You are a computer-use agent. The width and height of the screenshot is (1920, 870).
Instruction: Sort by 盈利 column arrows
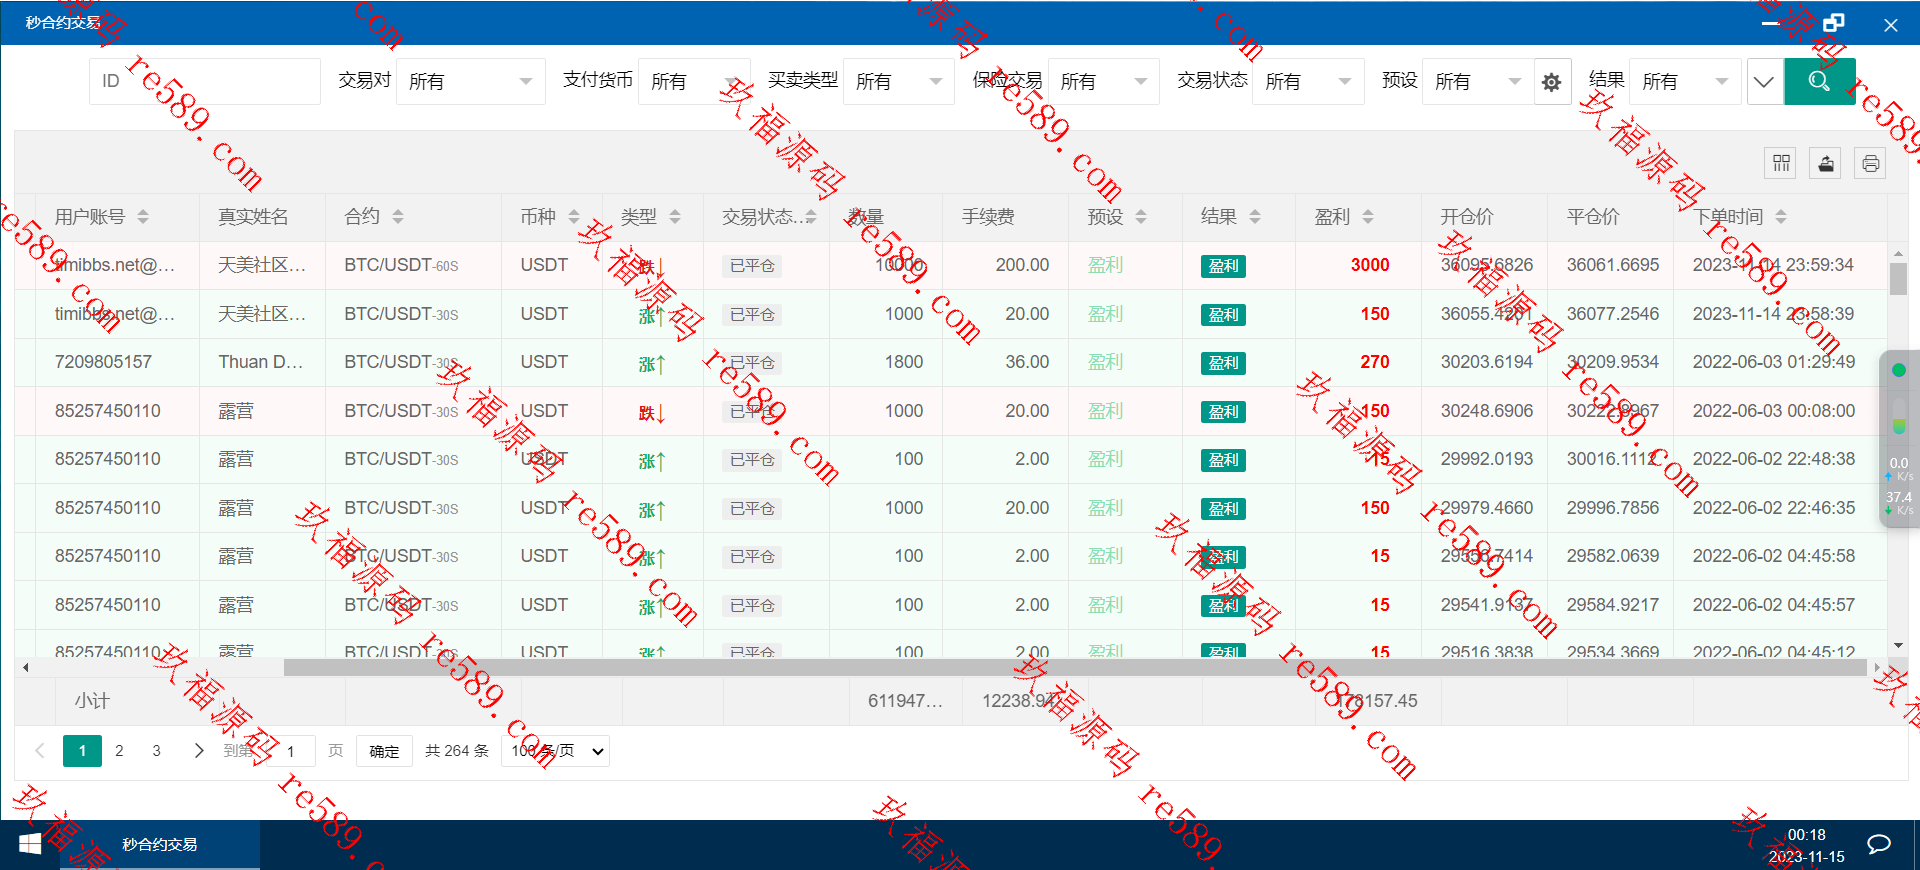pos(1368,217)
